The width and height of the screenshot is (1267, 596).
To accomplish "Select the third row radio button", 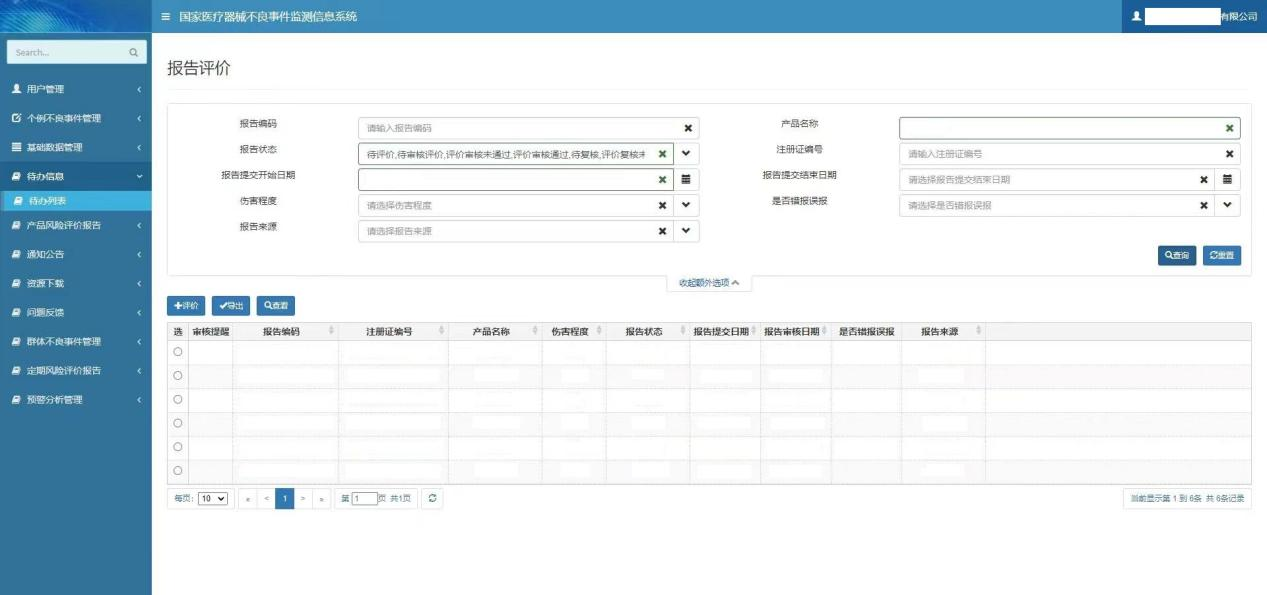I will pos(178,399).
